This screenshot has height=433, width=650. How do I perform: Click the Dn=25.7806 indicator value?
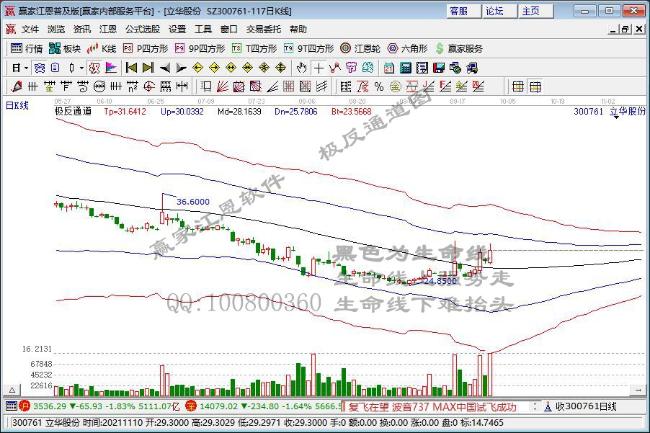click(x=296, y=111)
